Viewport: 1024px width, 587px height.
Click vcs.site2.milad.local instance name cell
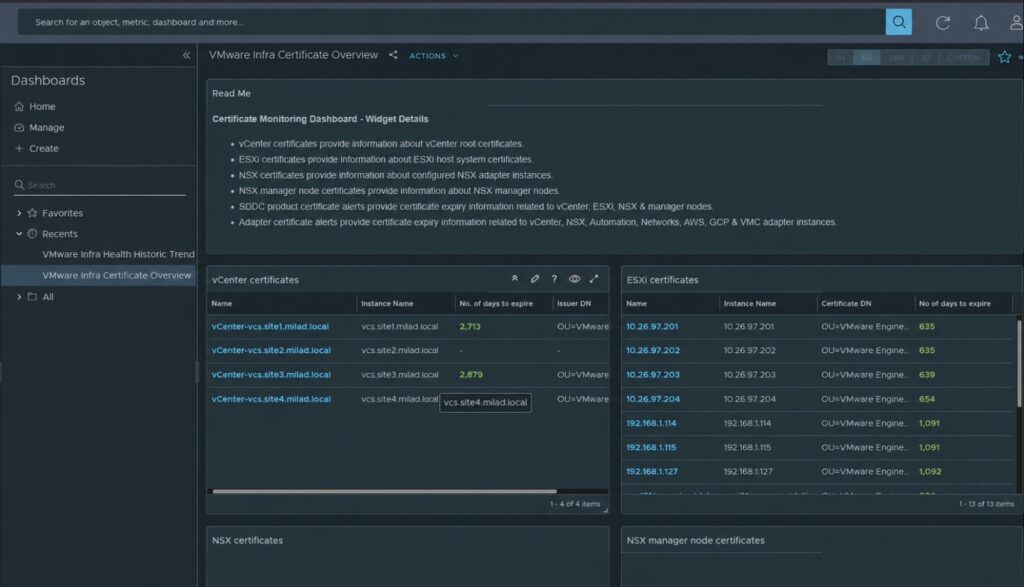click(400, 351)
